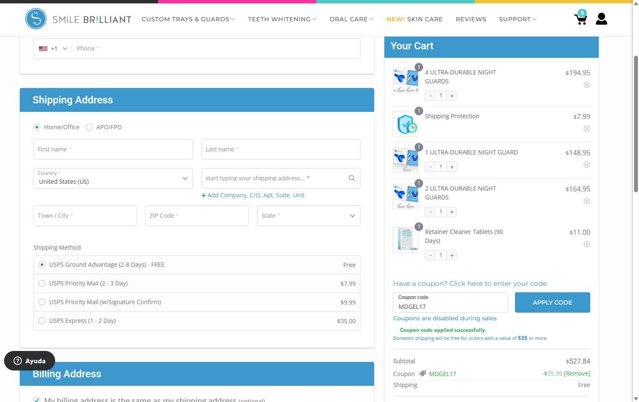Click the Apply Code button

tap(552, 303)
